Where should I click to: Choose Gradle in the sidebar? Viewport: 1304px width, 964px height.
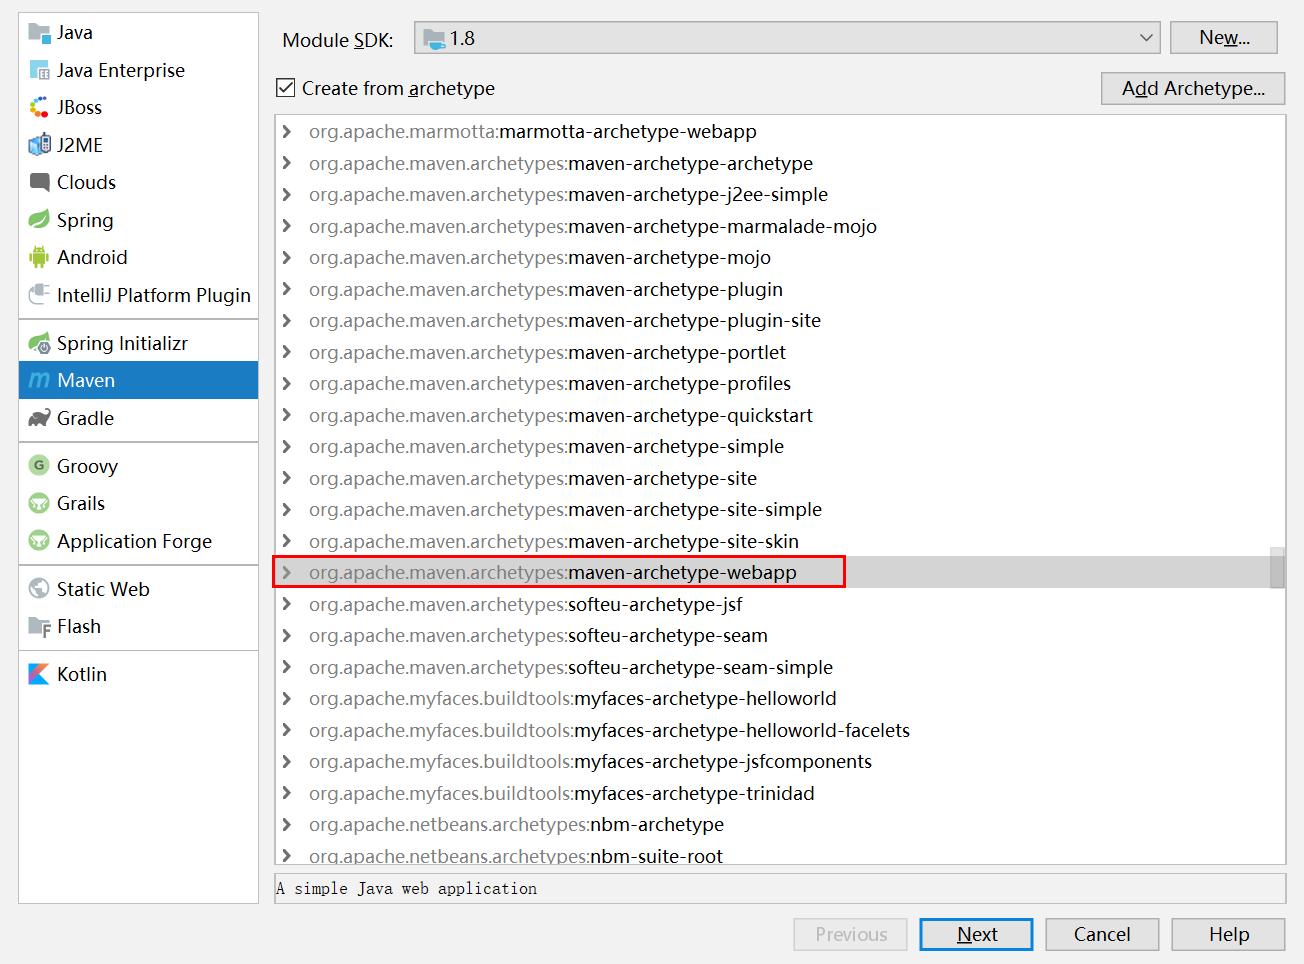138,418
